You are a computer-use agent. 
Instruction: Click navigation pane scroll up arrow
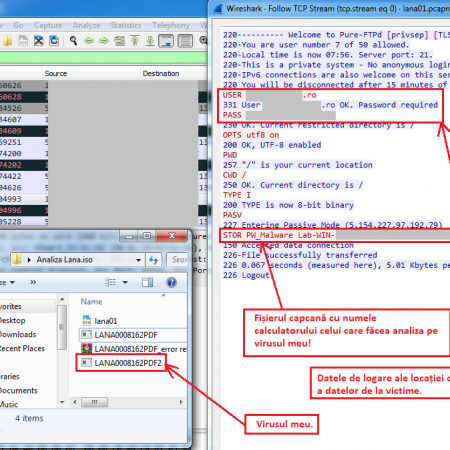coord(62,299)
